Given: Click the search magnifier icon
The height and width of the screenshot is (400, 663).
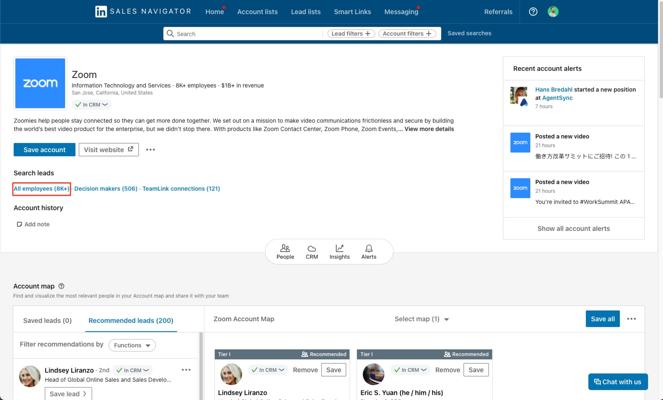Looking at the screenshot, I should [x=170, y=33].
